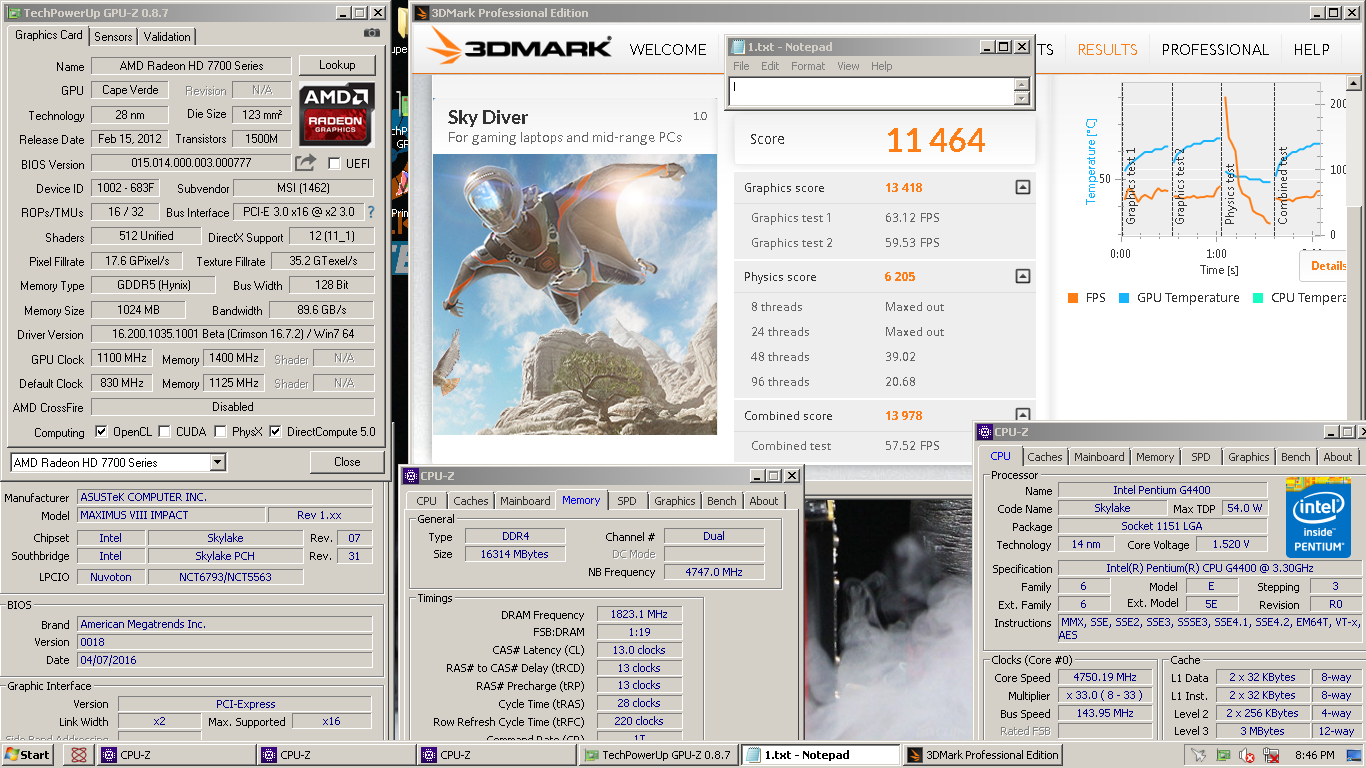1366x768 pixels.
Task: Select the Graphics Card tab in GPU-Z
Action: [x=49, y=34]
